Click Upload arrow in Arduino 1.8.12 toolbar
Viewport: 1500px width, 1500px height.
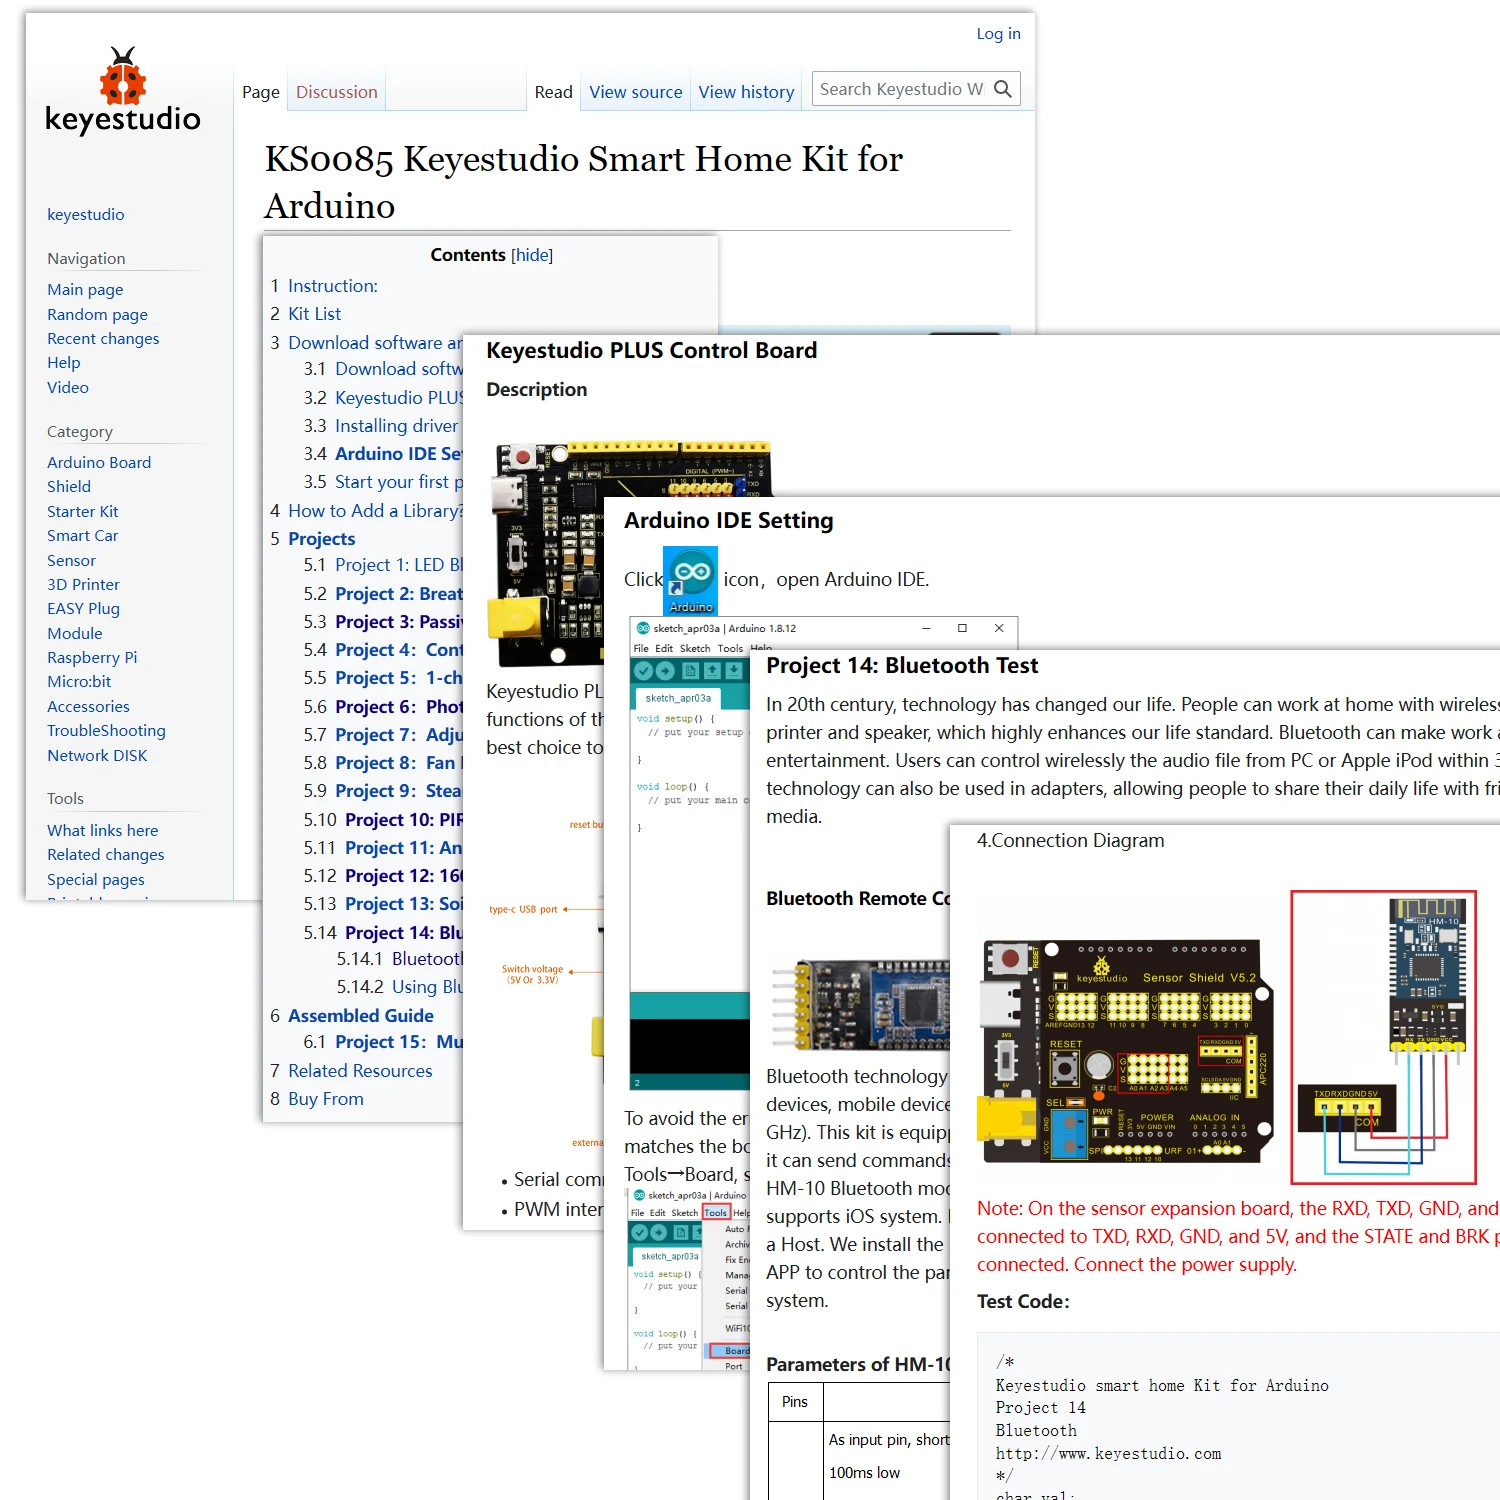(x=665, y=671)
